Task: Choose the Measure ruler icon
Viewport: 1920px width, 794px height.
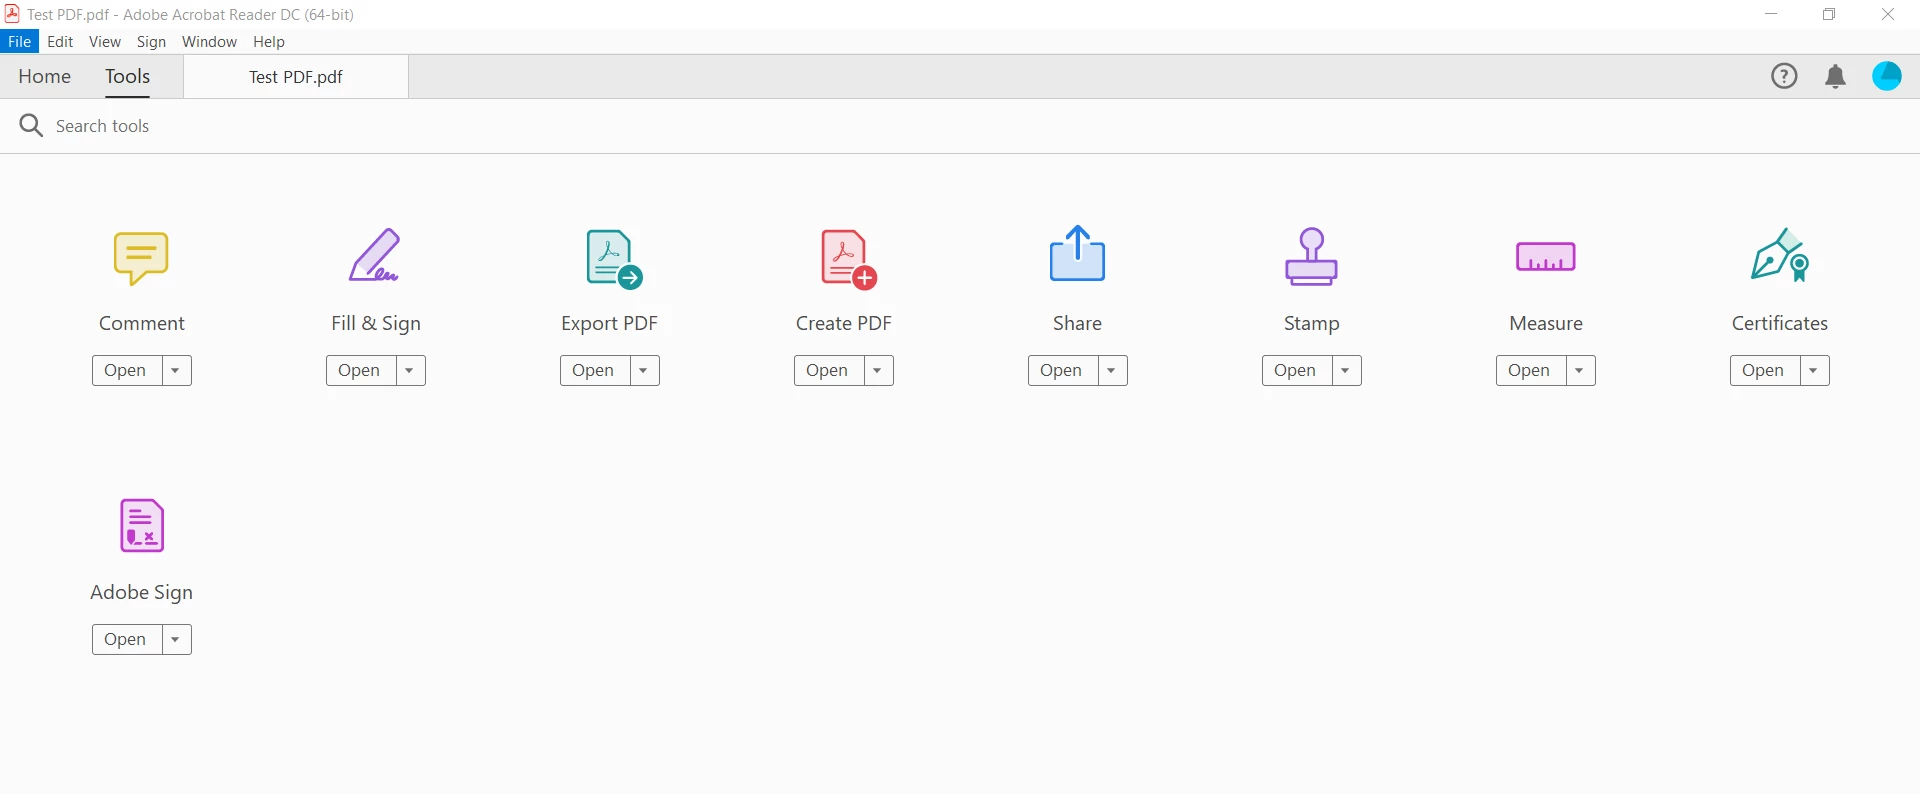Action: coord(1545,257)
